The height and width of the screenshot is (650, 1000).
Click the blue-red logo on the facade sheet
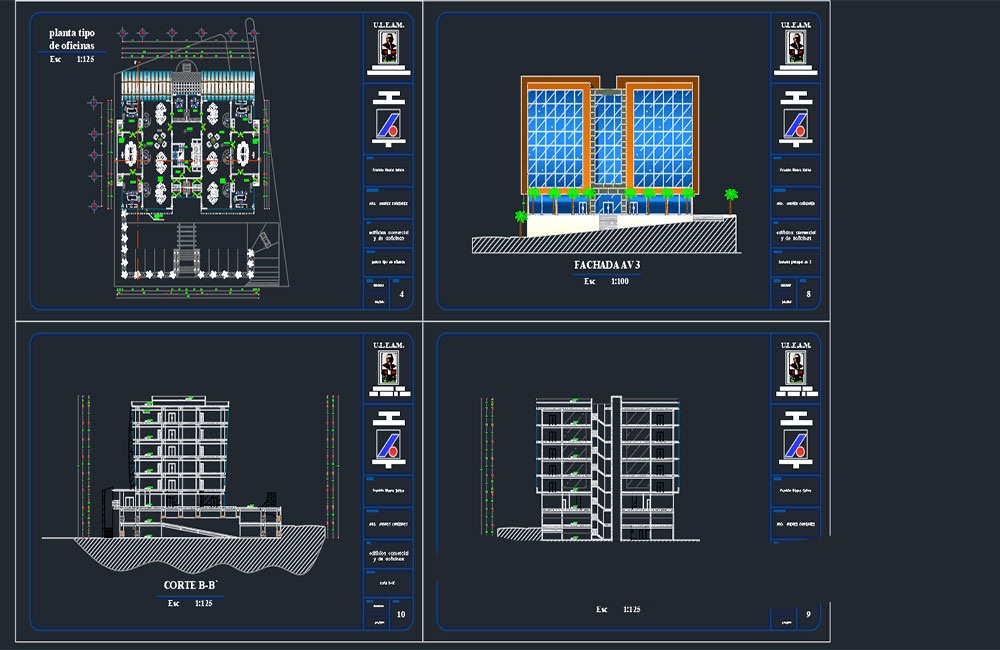(796, 123)
